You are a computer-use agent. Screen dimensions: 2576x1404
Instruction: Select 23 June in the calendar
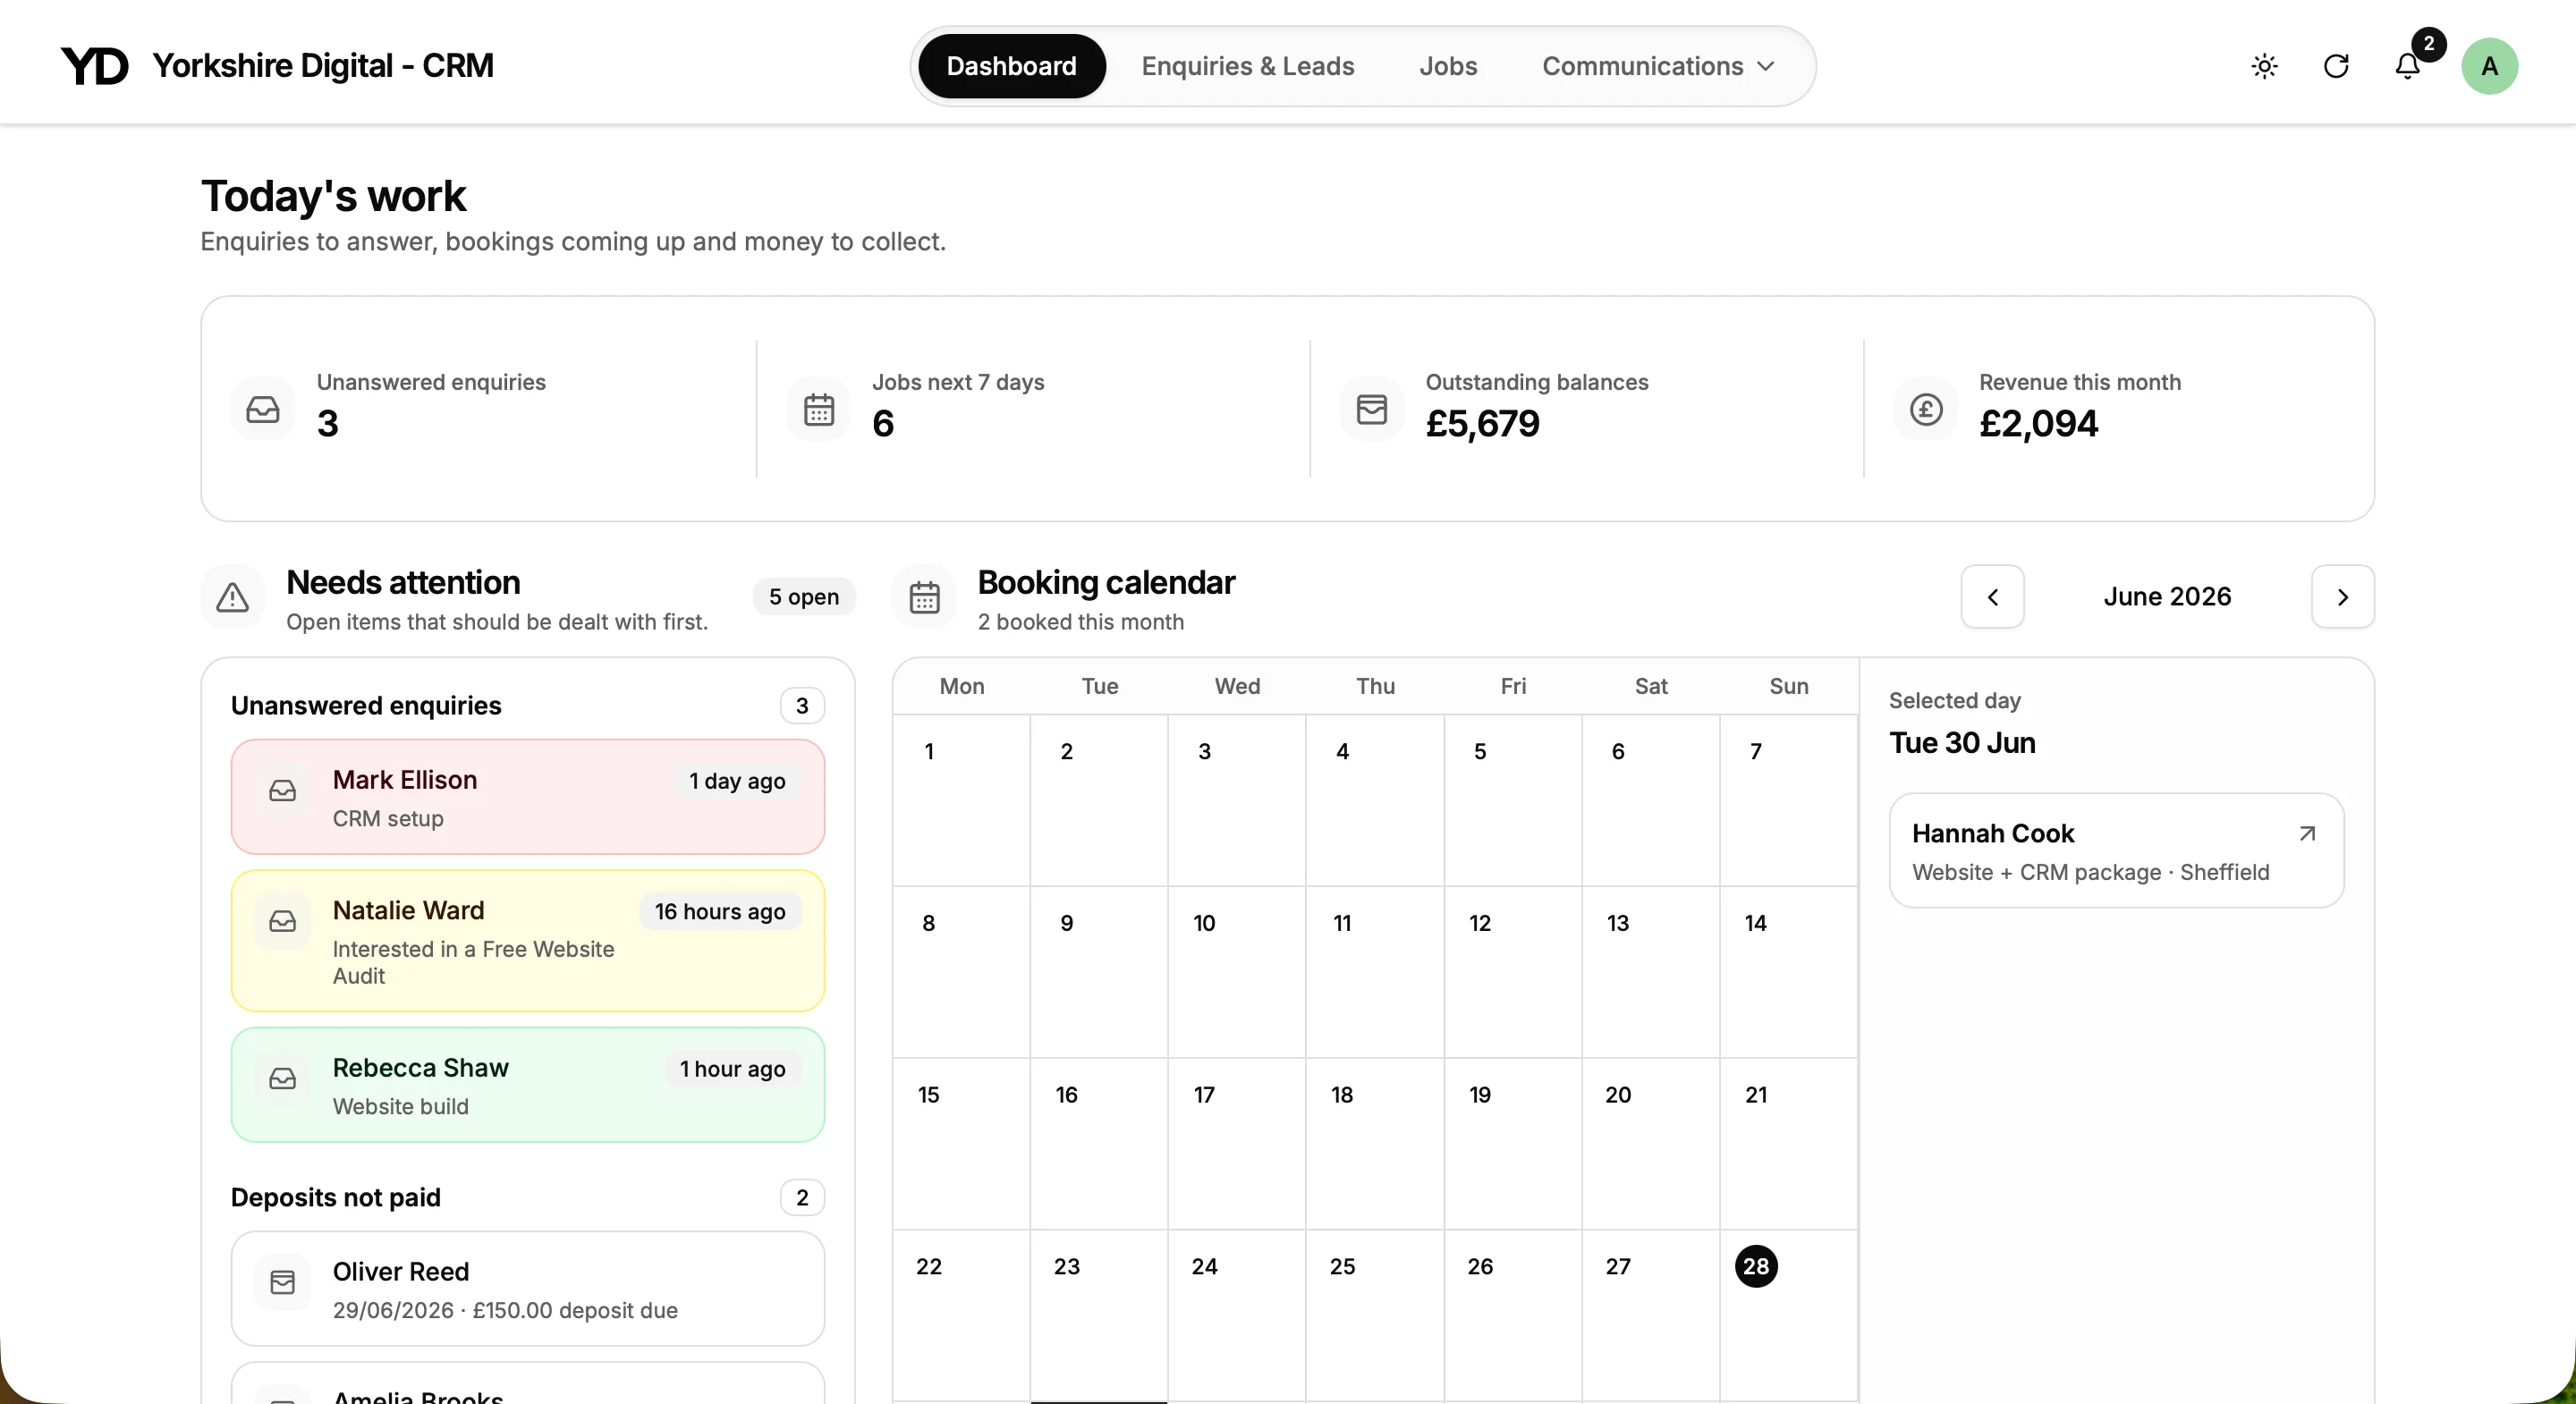[1099, 1316]
